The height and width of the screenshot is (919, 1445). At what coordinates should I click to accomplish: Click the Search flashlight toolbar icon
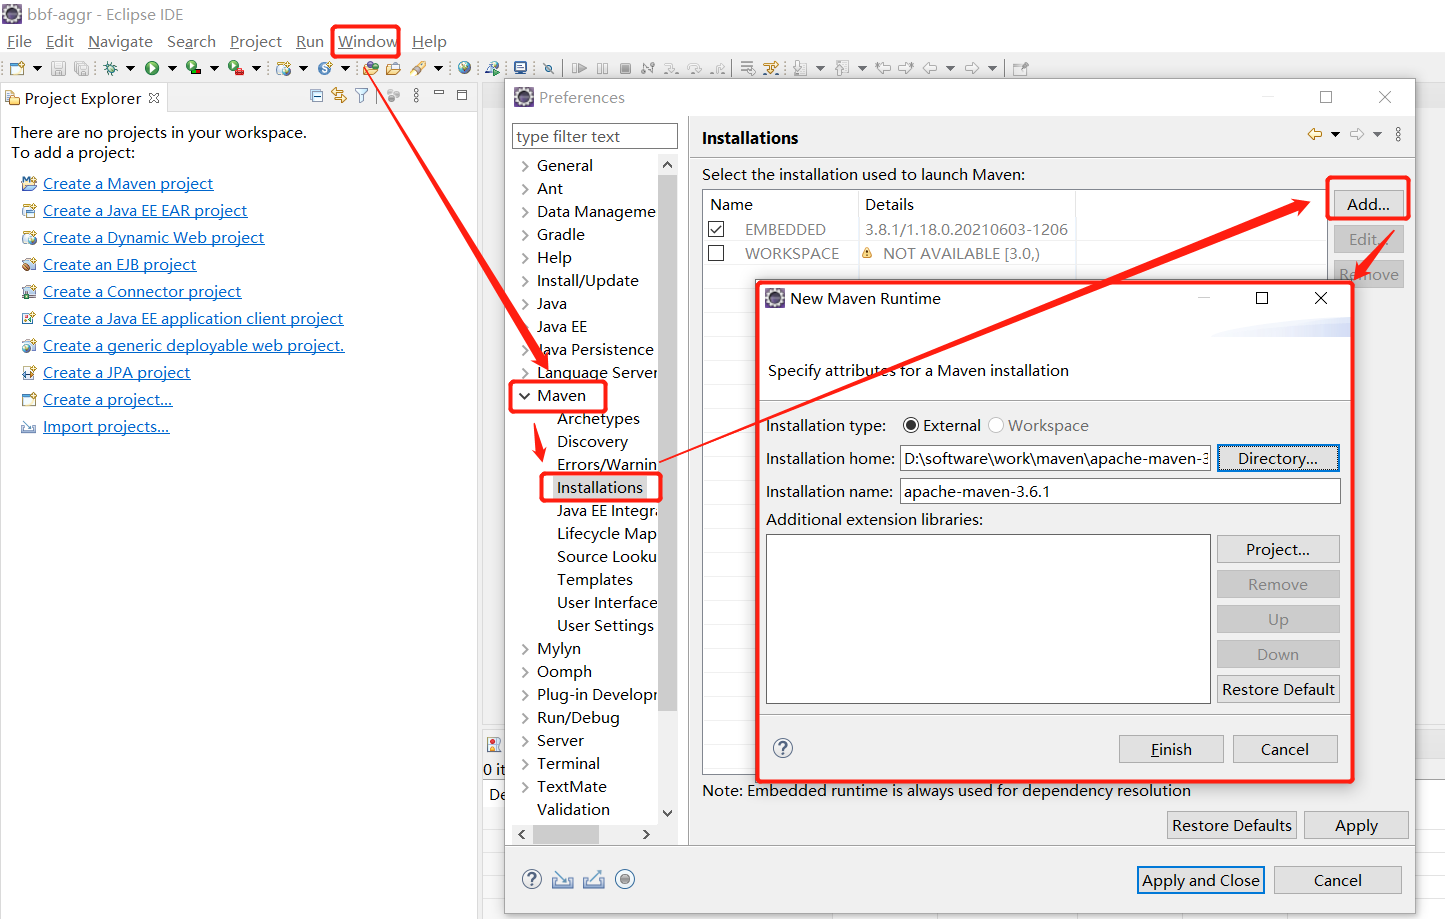(x=418, y=68)
